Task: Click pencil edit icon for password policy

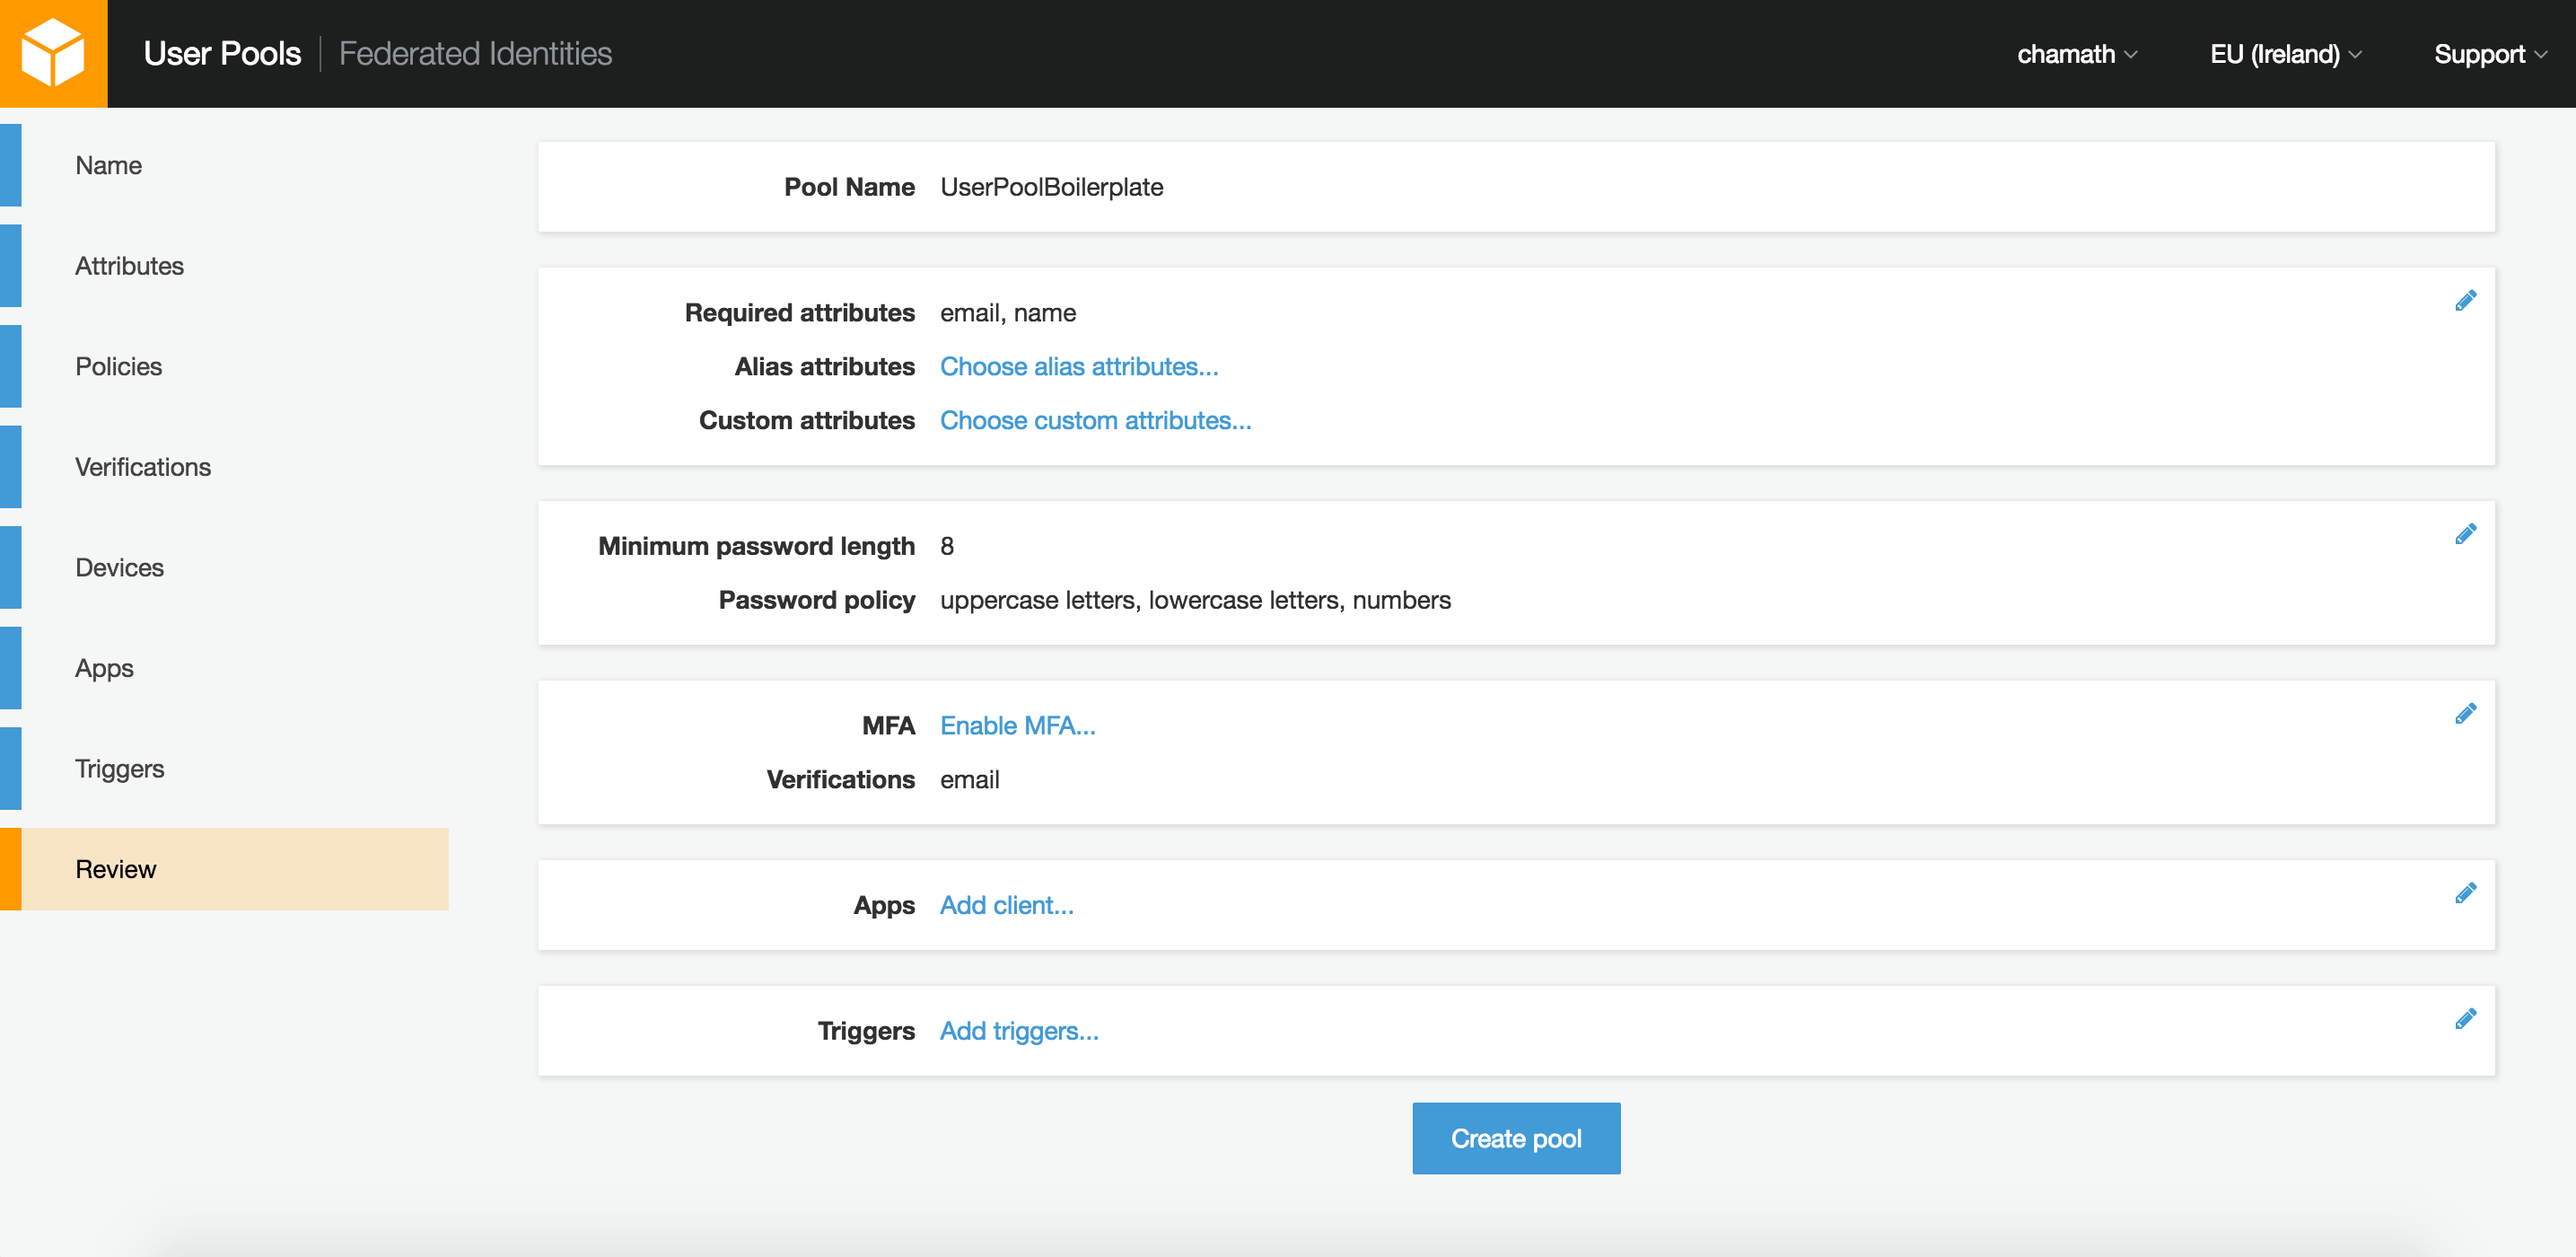Action: pyautogui.click(x=2465, y=534)
